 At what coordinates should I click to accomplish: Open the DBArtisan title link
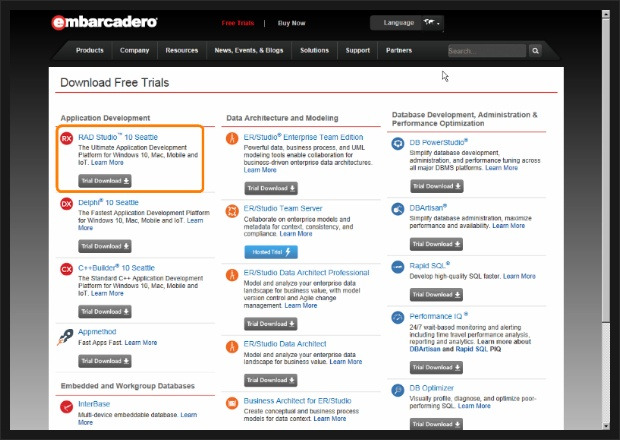click(428, 208)
